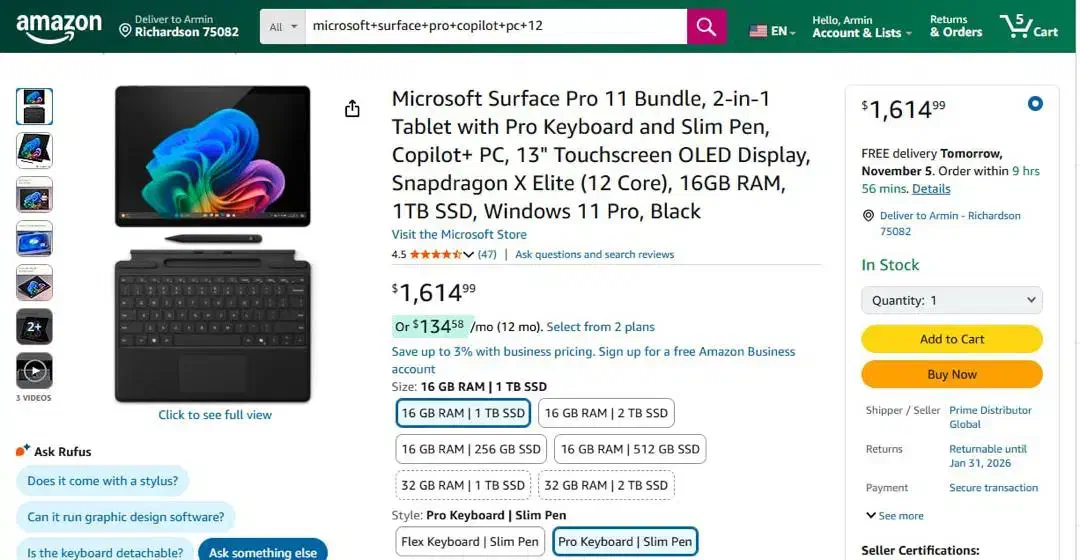Open the Quantity dropdown
The image size is (1080, 560).
(x=951, y=300)
